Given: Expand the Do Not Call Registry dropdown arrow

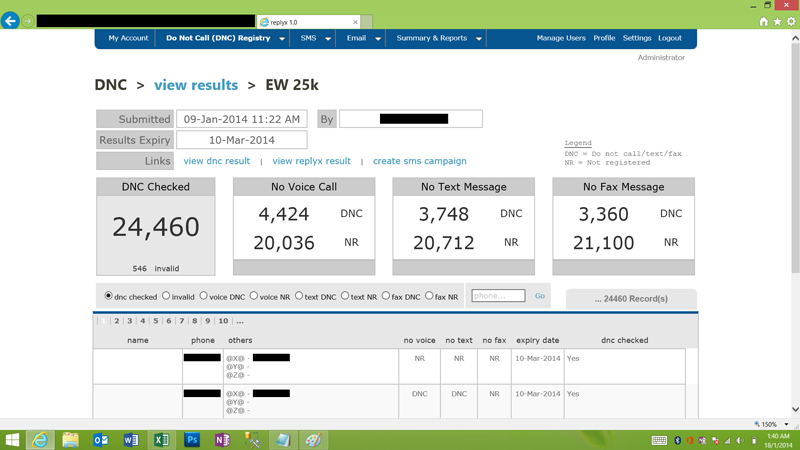Looking at the screenshot, I should 282,39.
